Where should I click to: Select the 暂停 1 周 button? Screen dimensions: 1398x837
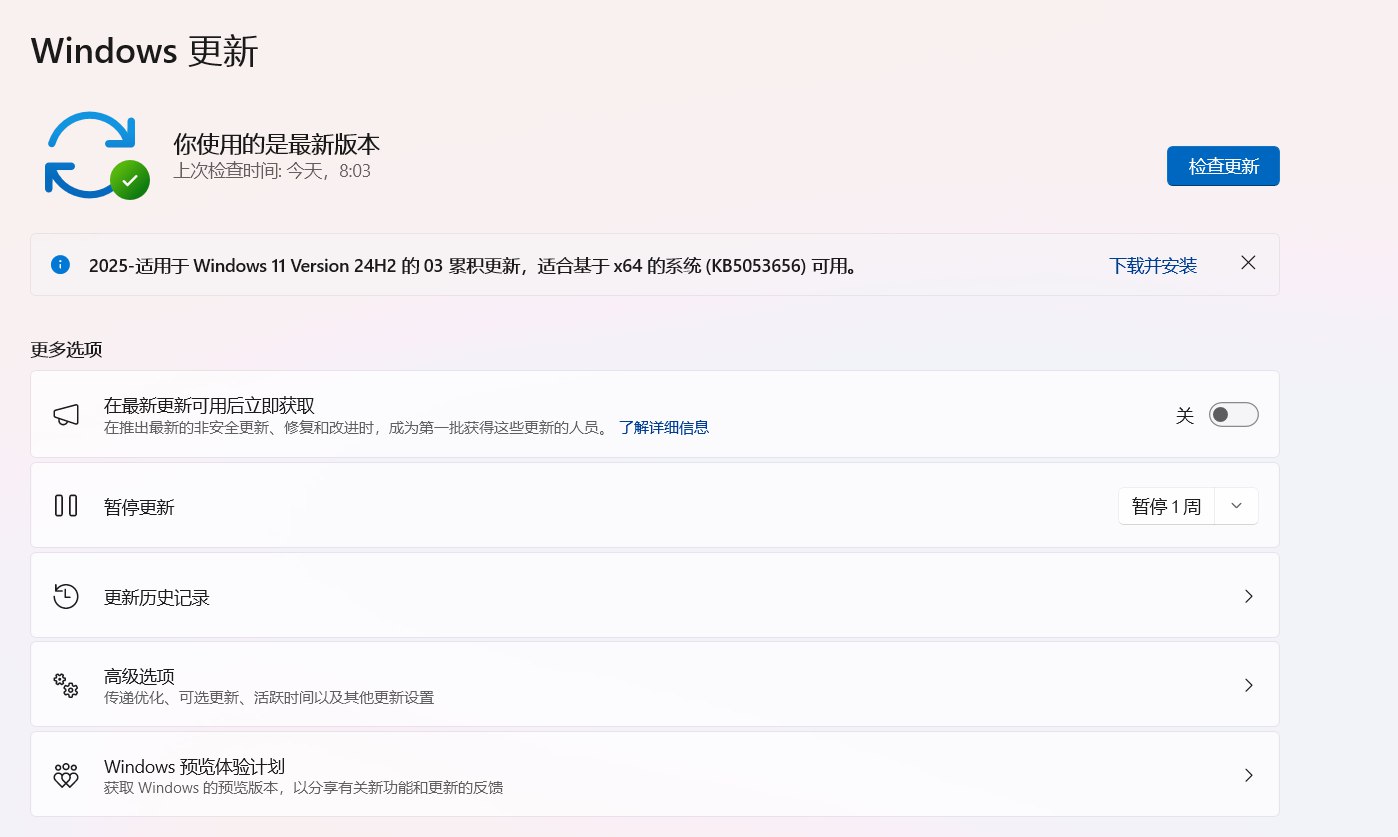tap(1166, 506)
